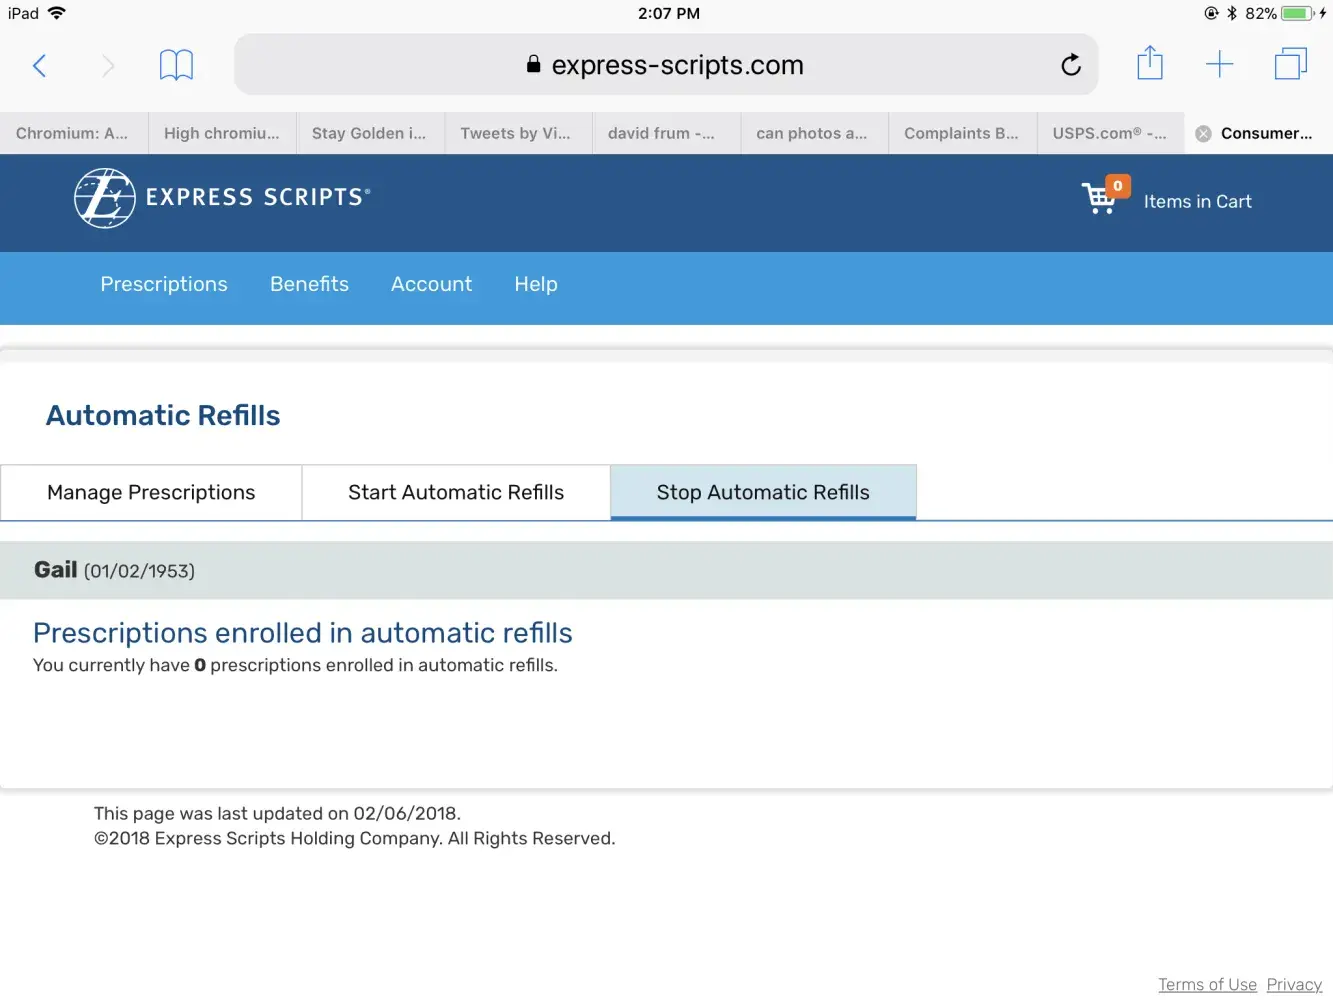Screen dimensions: 1333x1000
Task: Select the Manage Prescriptions tab
Action: coord(151,492)
